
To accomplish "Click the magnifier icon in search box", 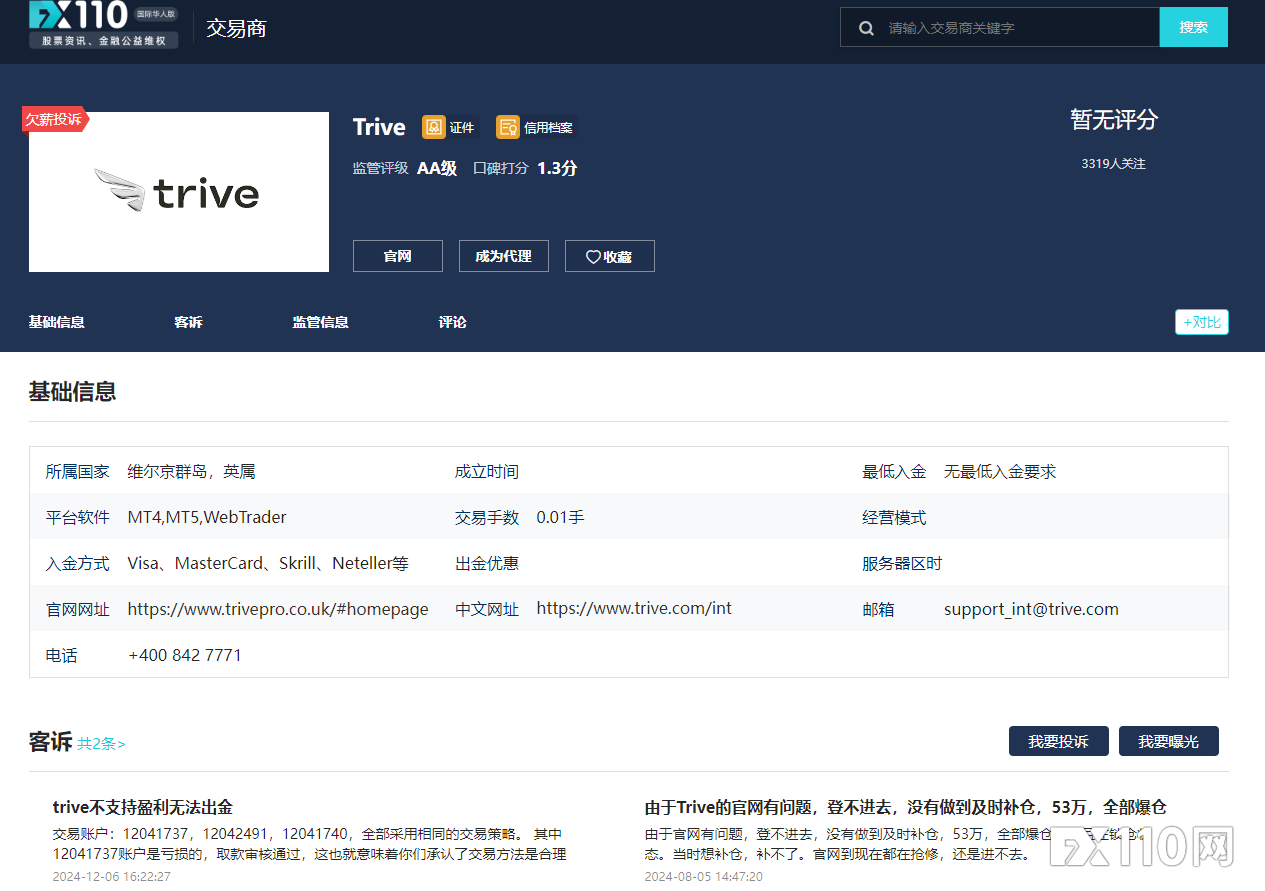I will [x=866, y=28].
